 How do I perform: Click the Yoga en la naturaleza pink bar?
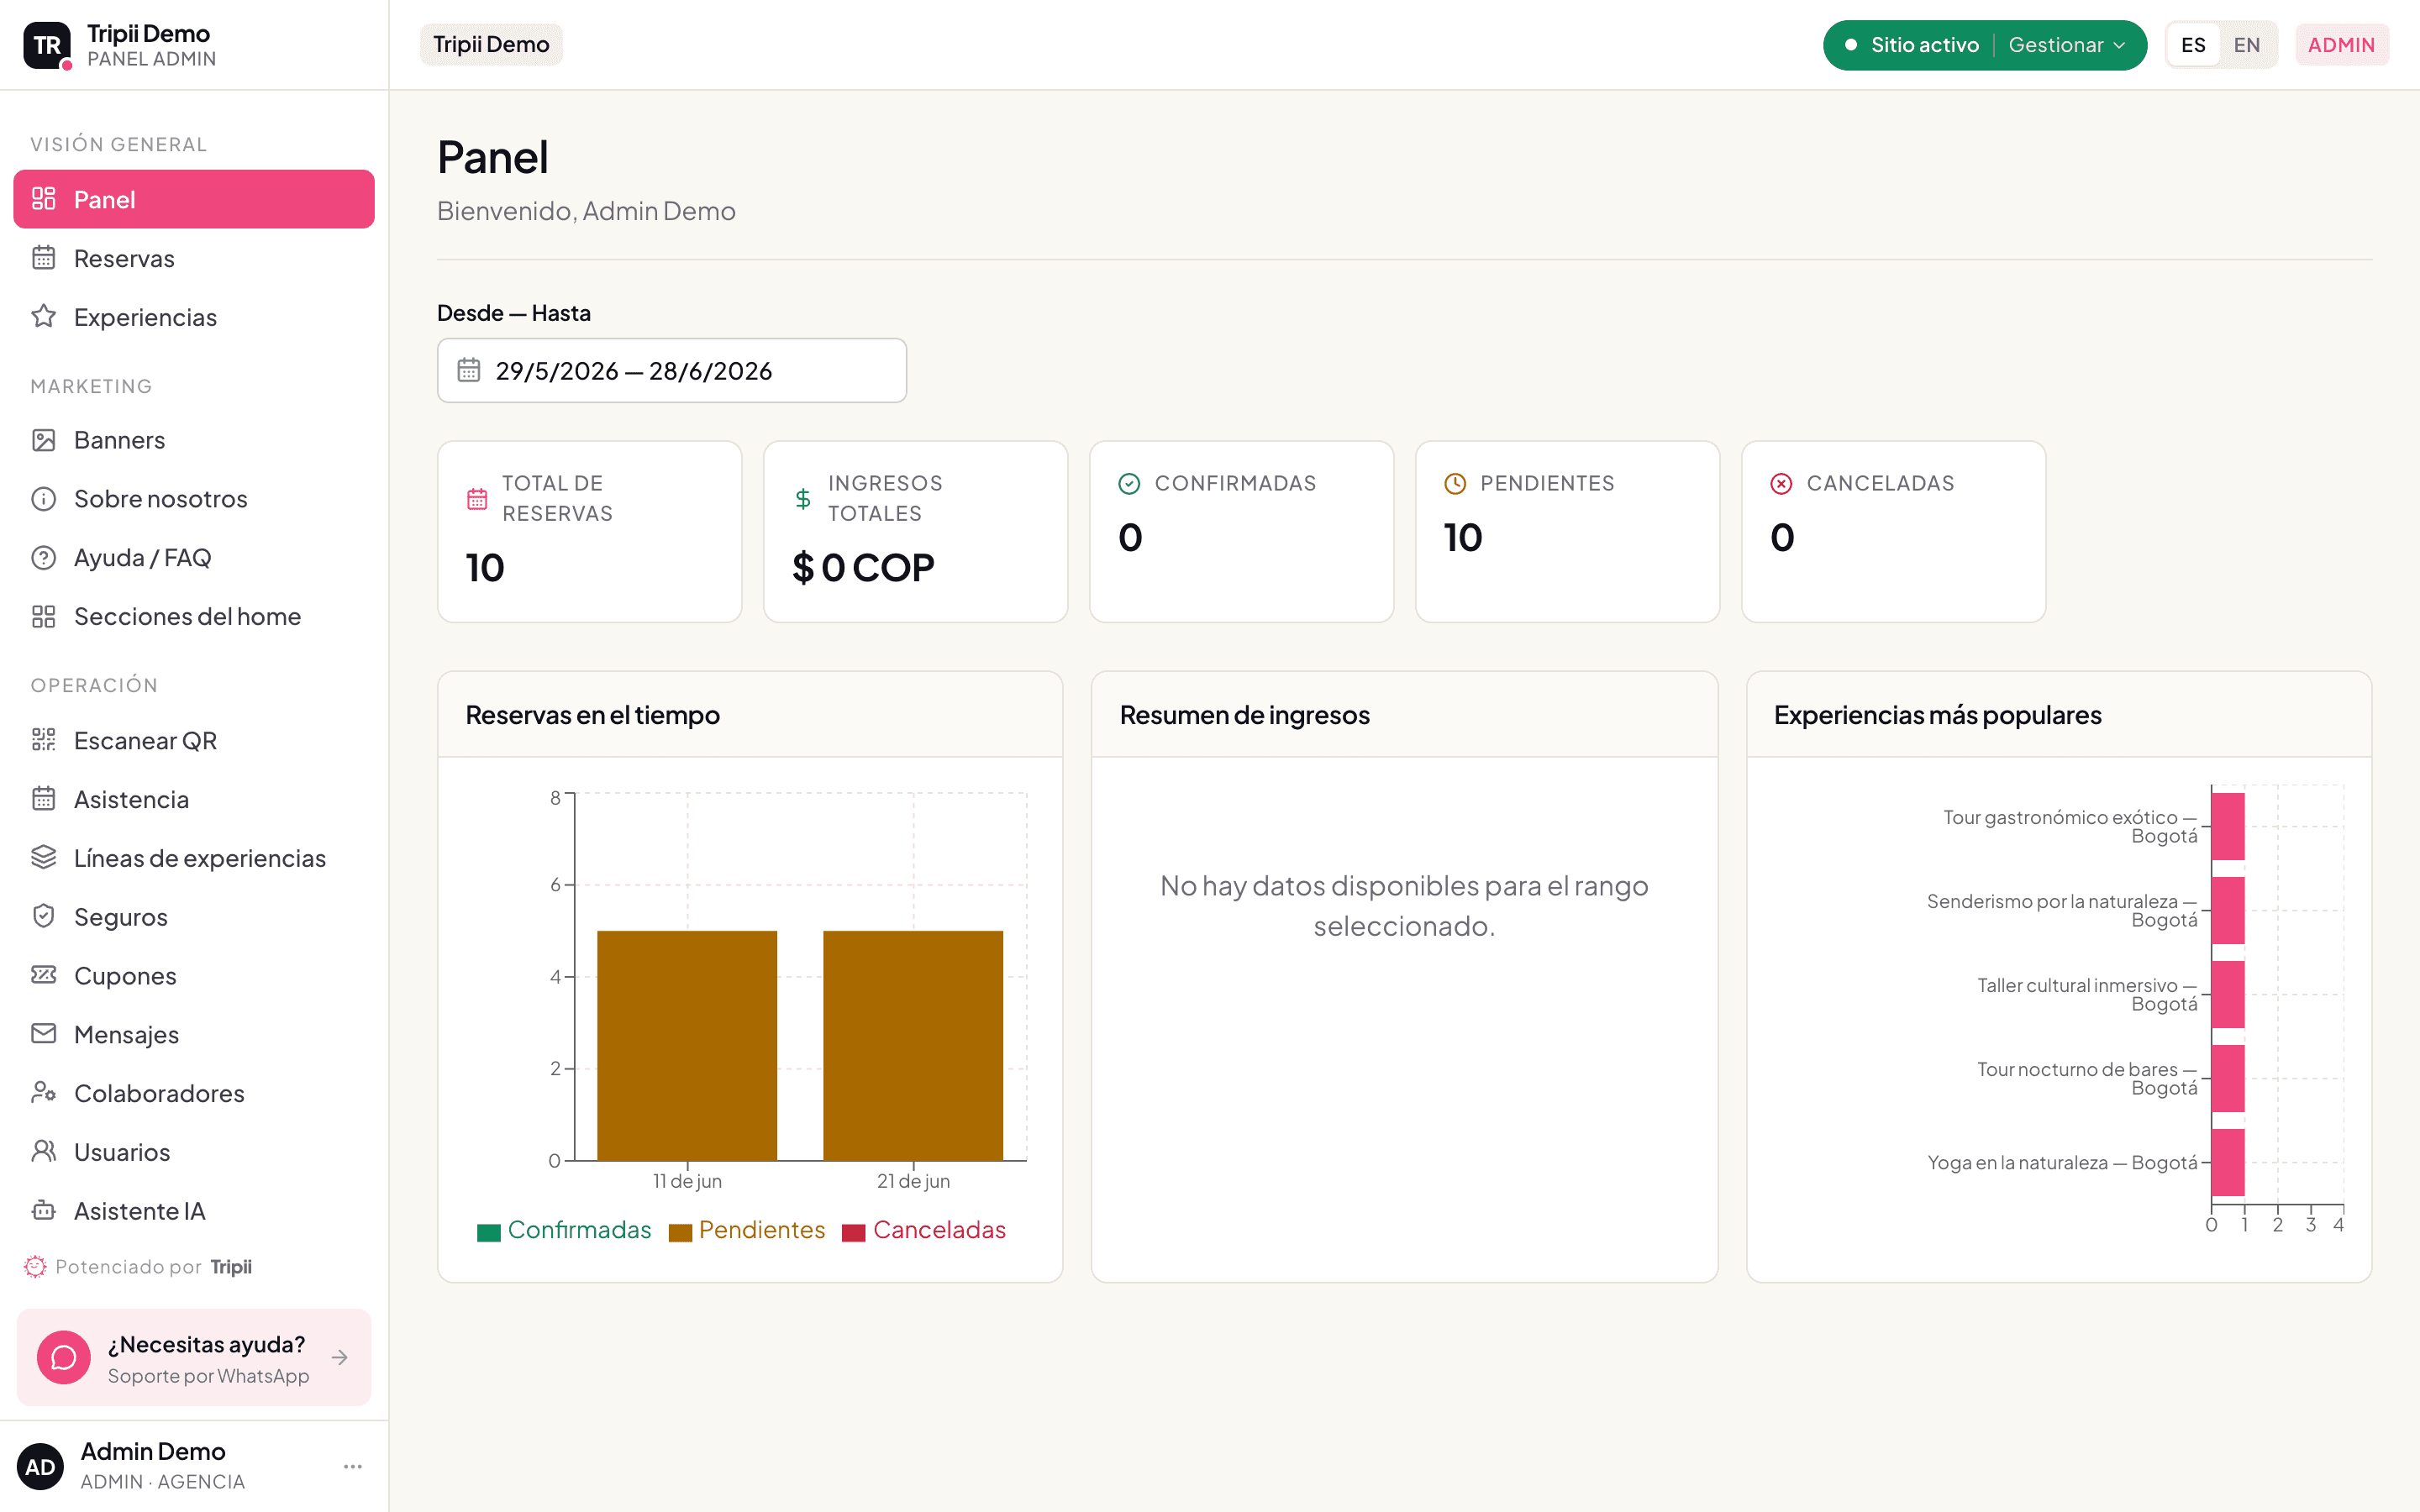tap(2228, 1162)
